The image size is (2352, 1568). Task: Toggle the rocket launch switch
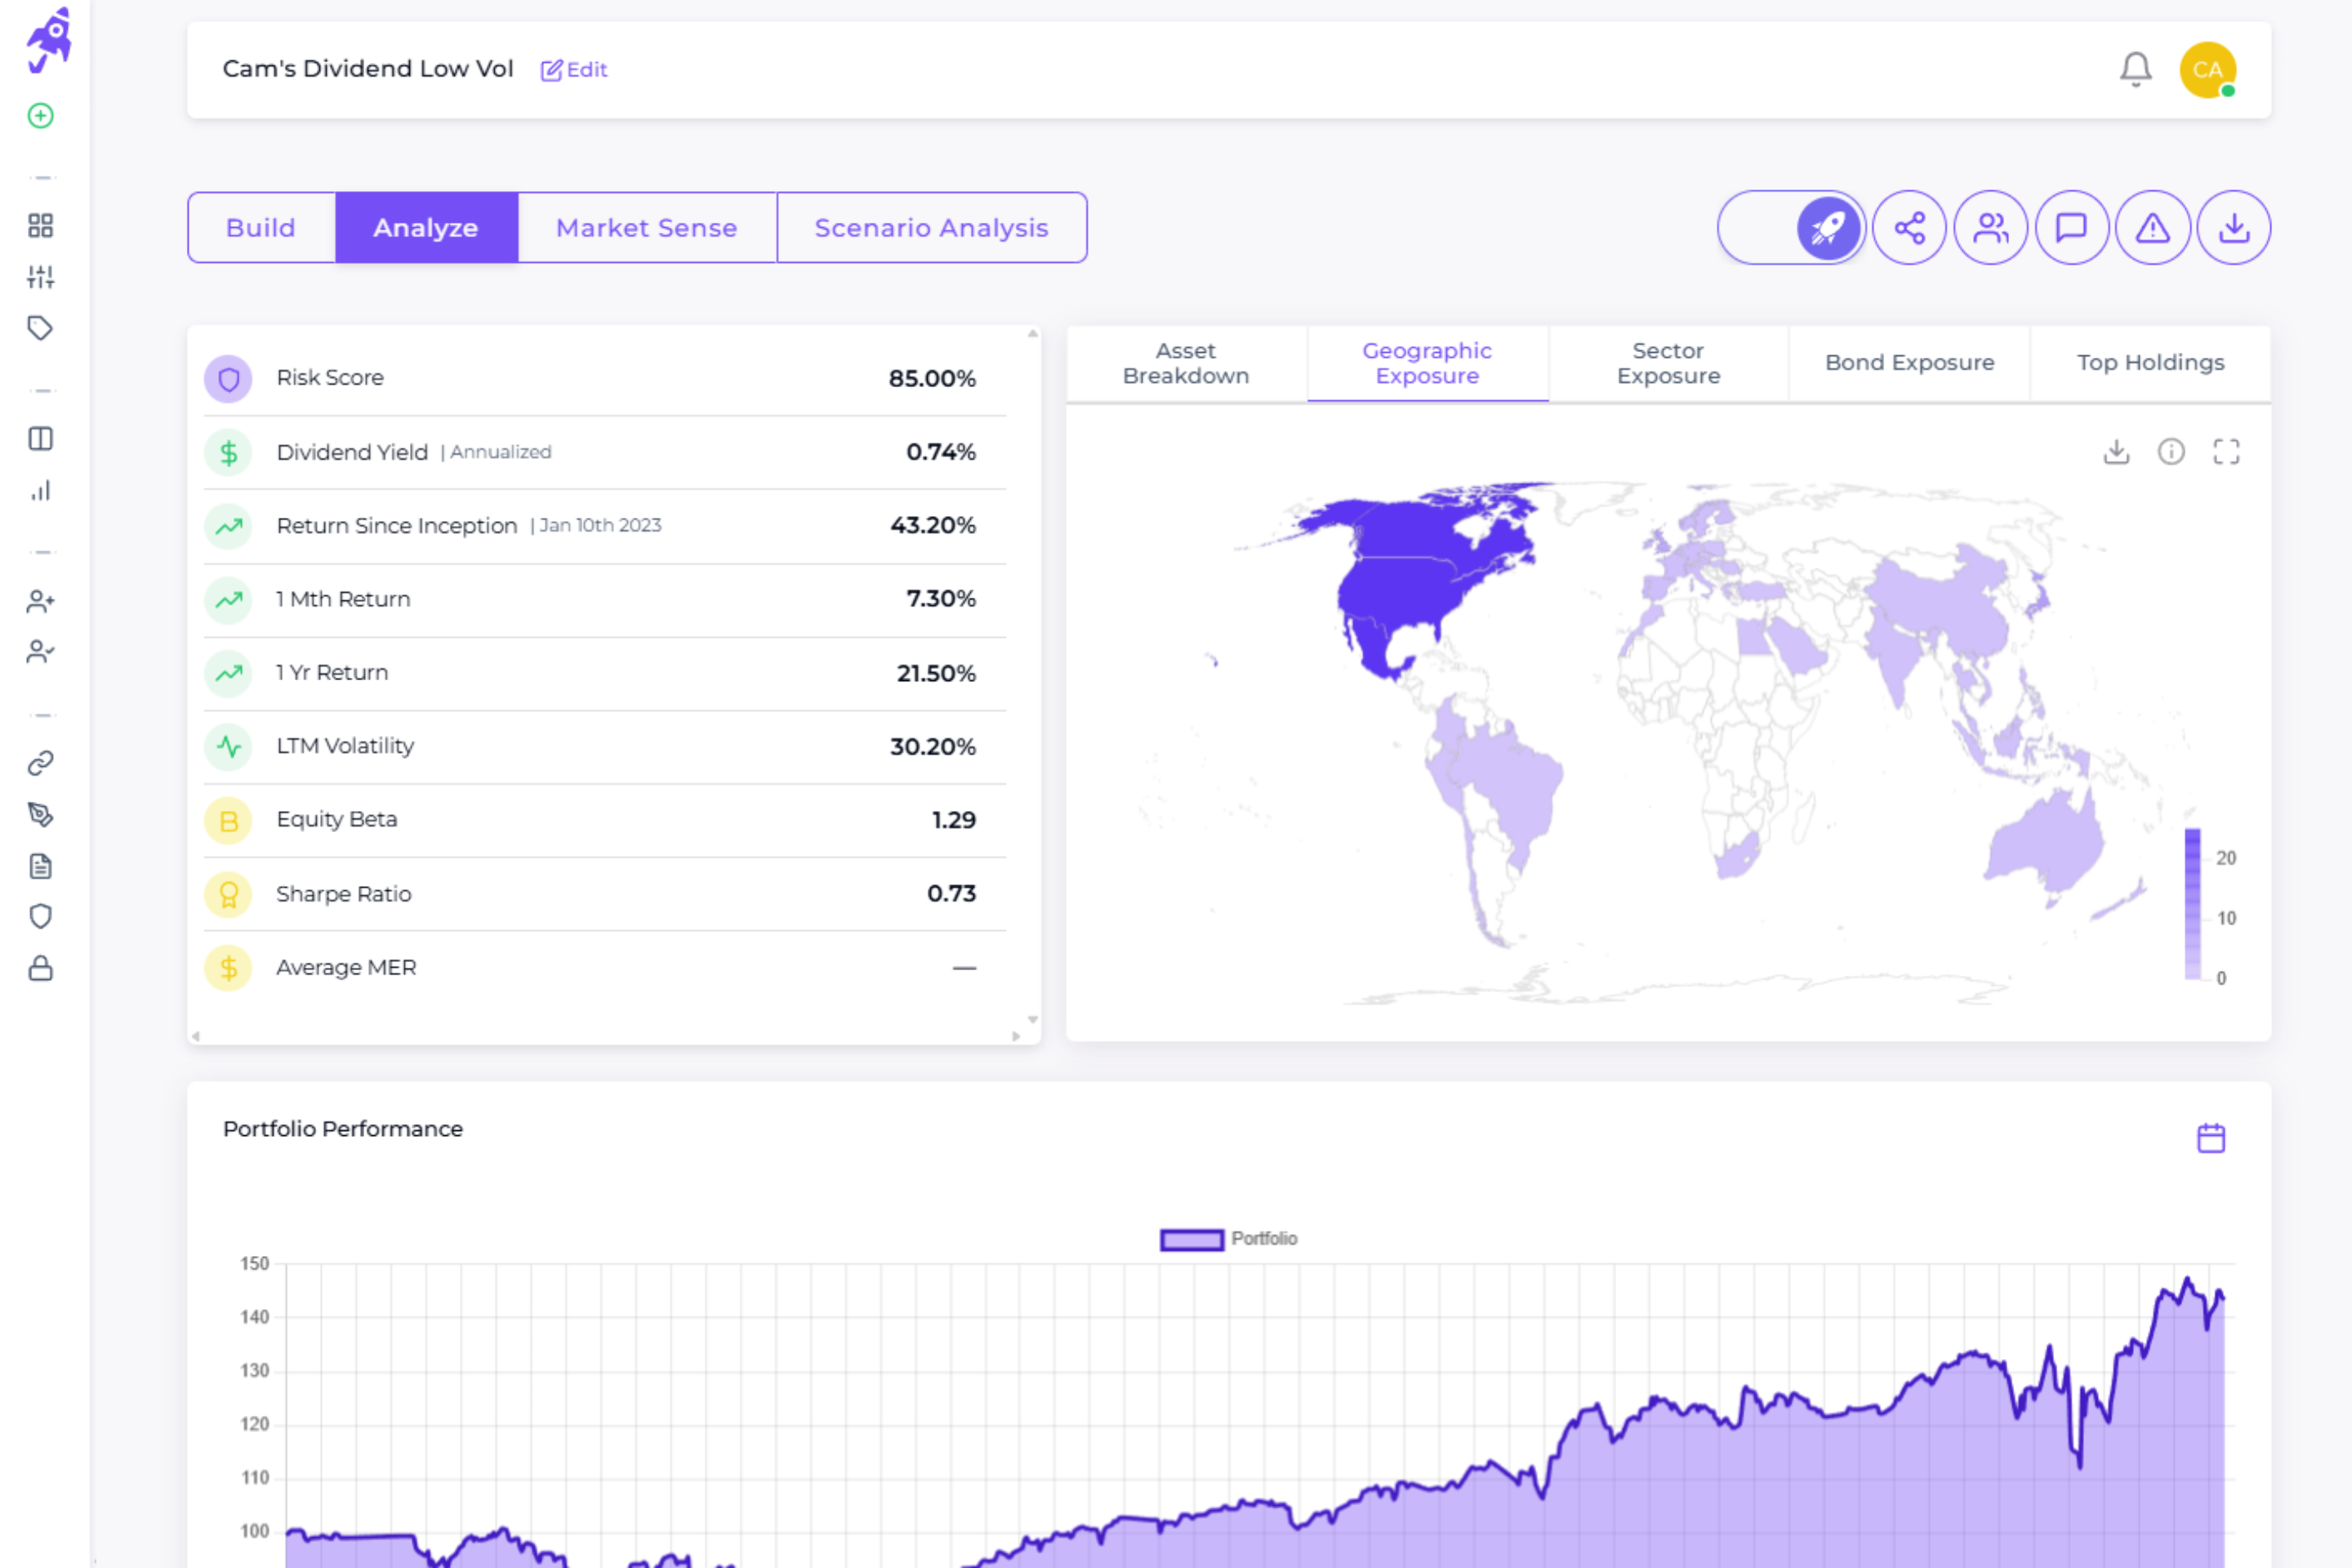point(1828,227)
